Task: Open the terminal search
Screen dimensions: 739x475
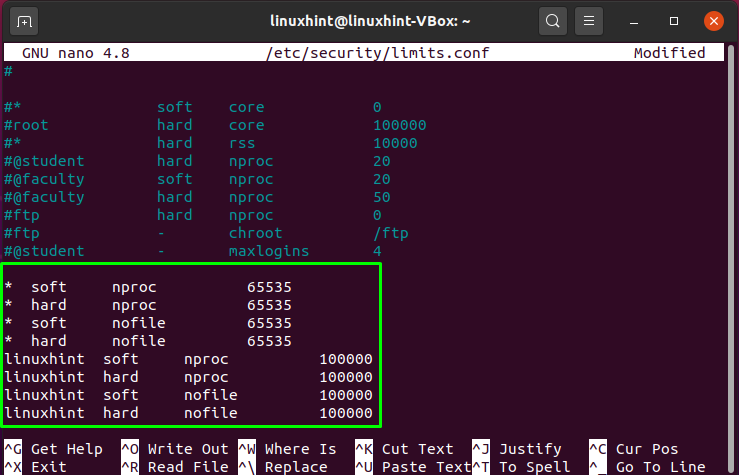Action: (x=553, y=21)
